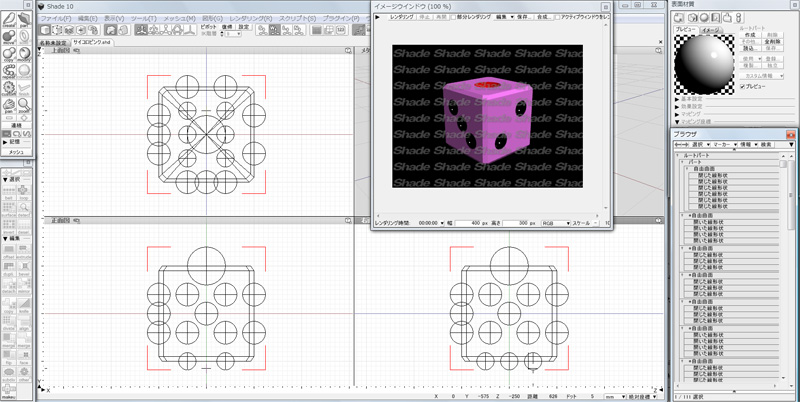Screen dimensions: 800x402
Task: Click the 保存... button in image window
Action: (x=524, y=17)
